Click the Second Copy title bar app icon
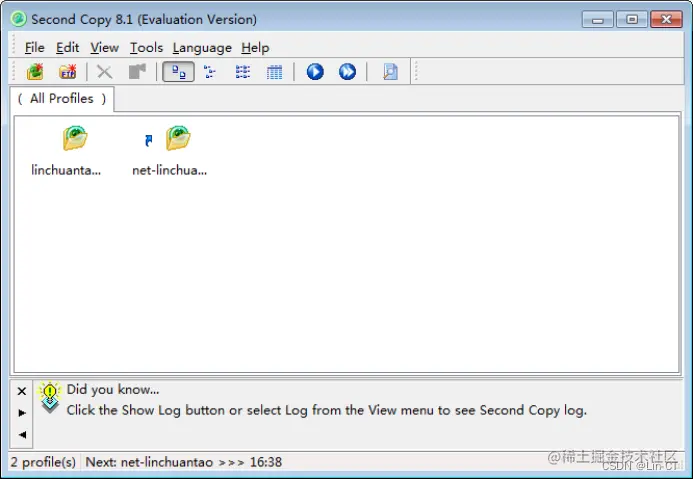The height and width of the screenshot is (480, 693). click(x=19, y=19)
